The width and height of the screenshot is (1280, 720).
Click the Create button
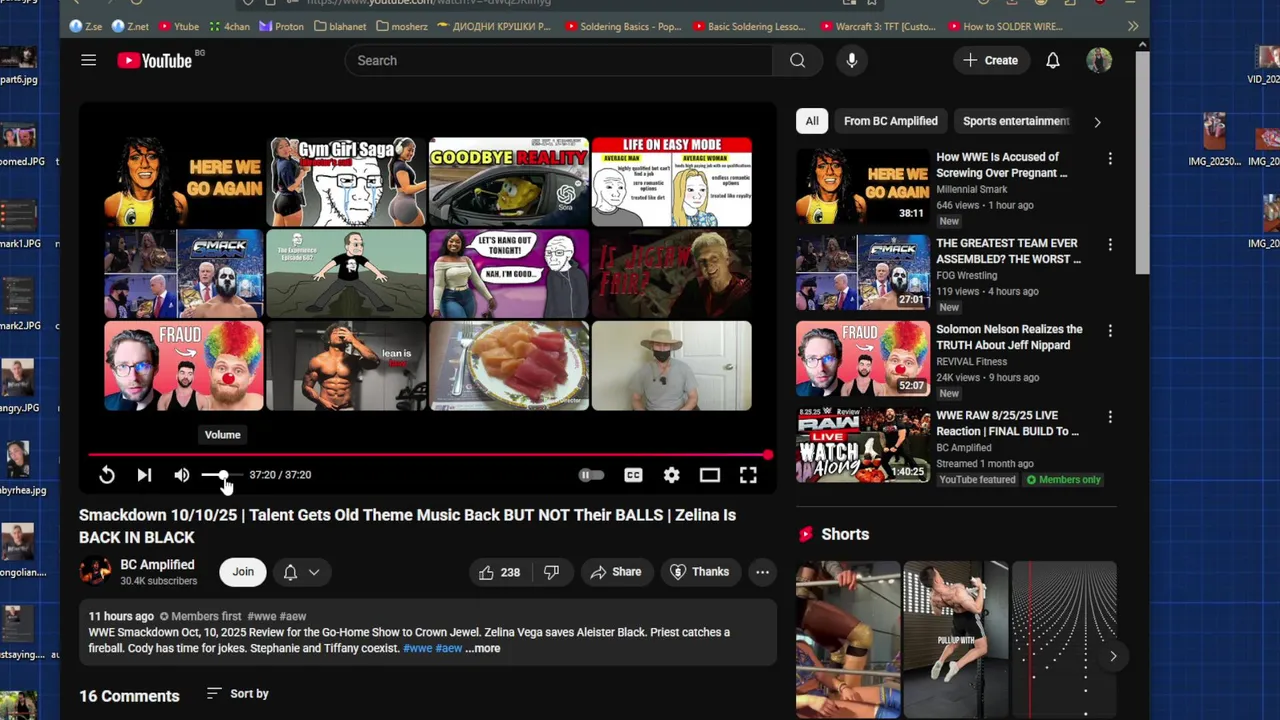[991, 61]
